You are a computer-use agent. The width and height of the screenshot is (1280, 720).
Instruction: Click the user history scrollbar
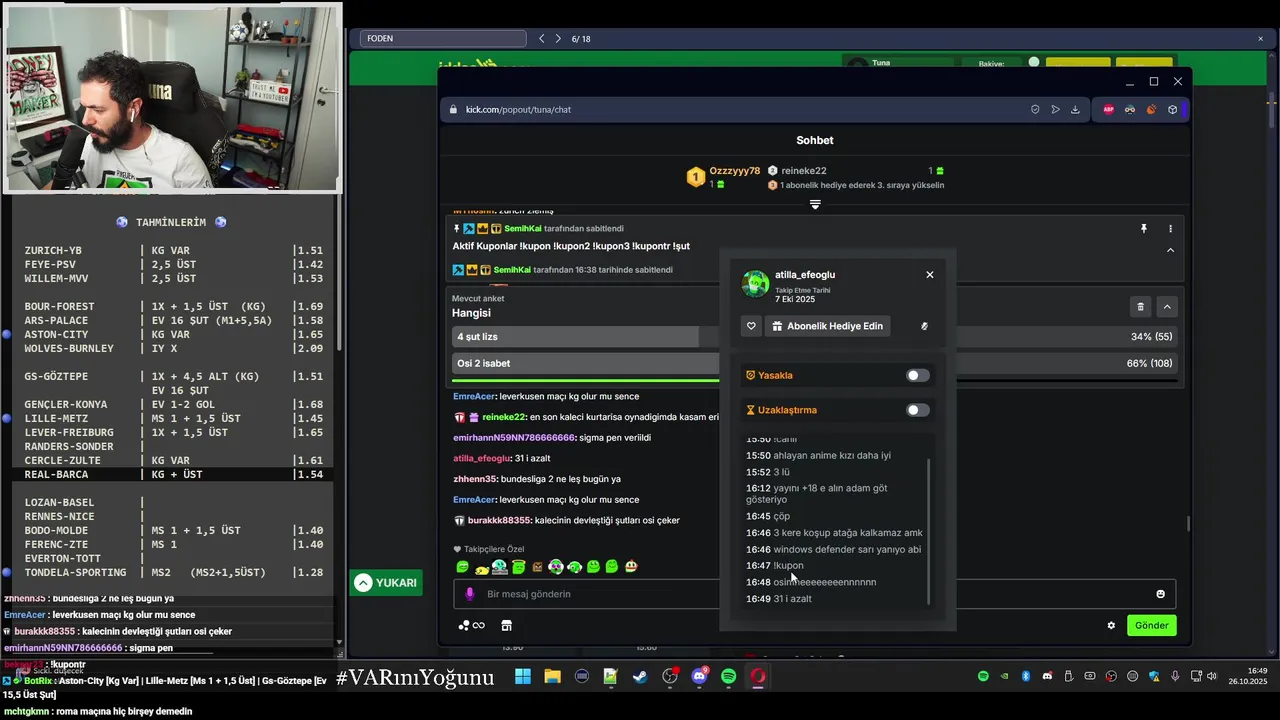tap(928, 530)
